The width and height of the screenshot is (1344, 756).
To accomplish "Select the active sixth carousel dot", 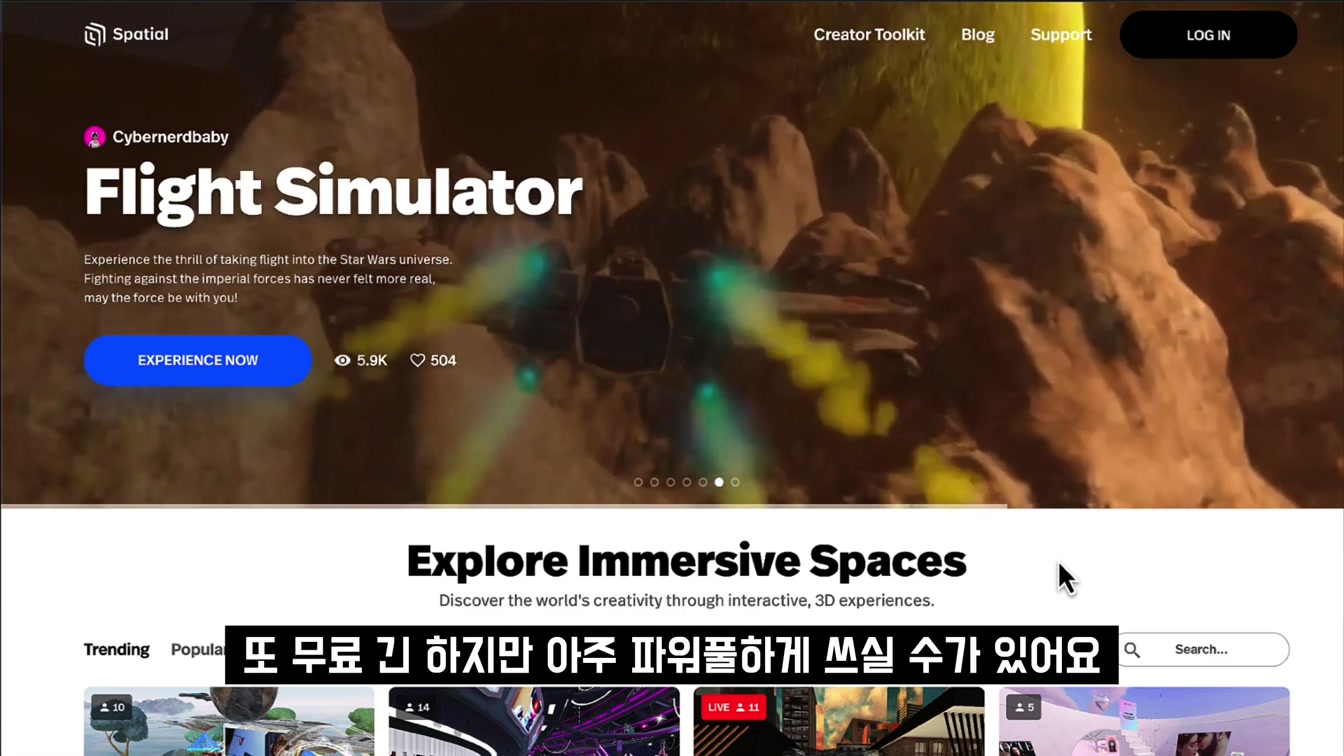I will coord(719,482).
